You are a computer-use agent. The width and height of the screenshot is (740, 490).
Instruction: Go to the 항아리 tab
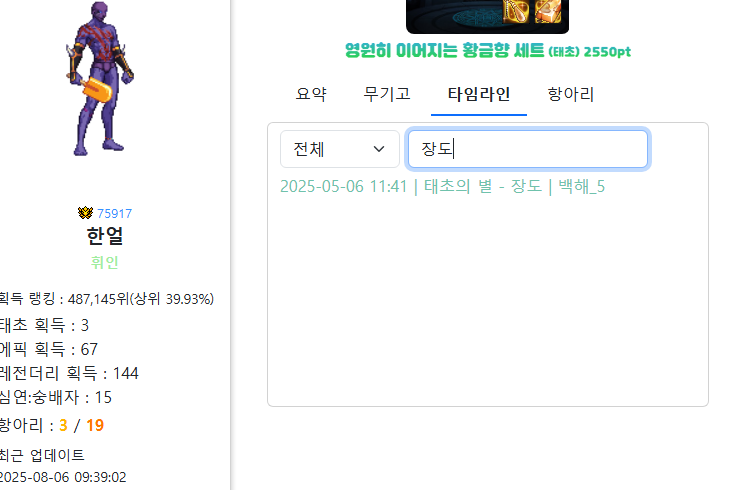coord(571,94)
